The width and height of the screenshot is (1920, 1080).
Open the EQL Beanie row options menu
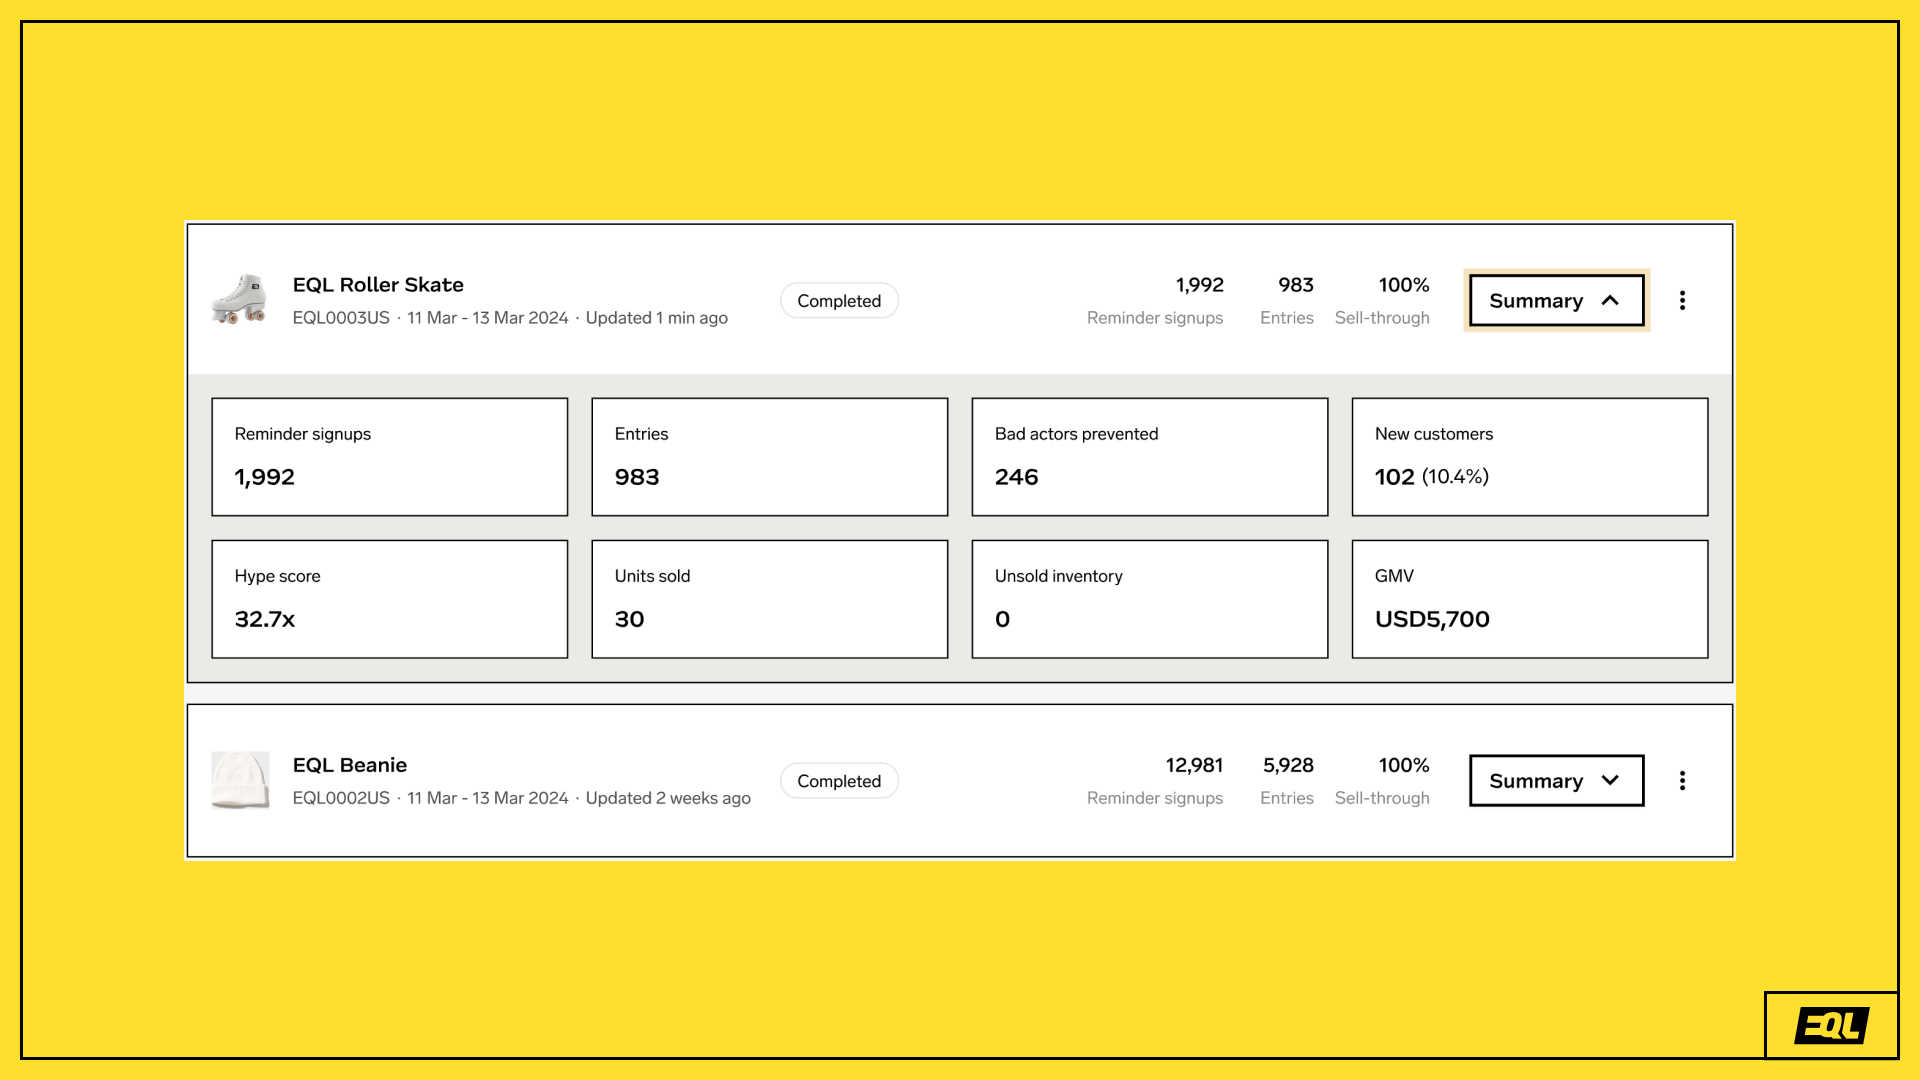[x=1682, y=781]
